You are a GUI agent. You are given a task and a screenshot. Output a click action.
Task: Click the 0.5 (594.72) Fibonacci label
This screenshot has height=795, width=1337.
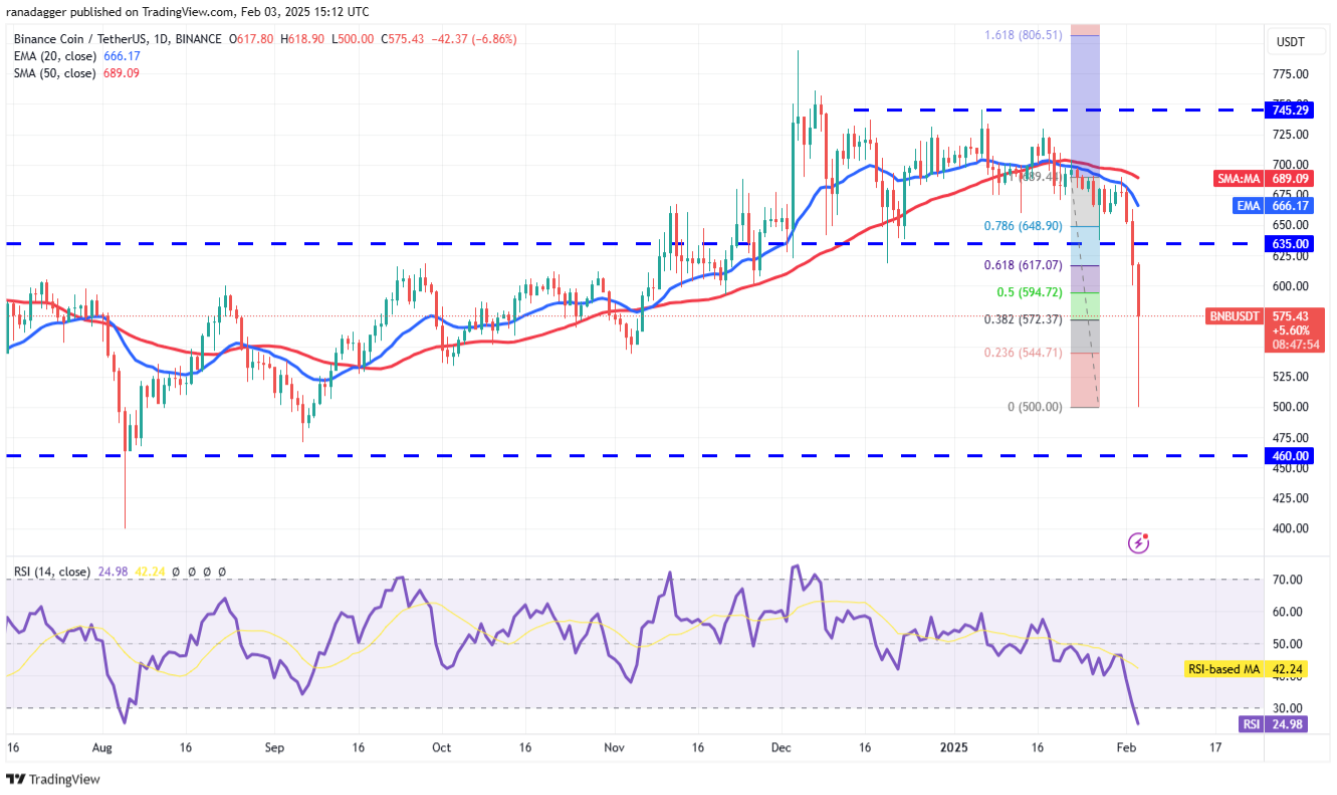coord(1032,293)
